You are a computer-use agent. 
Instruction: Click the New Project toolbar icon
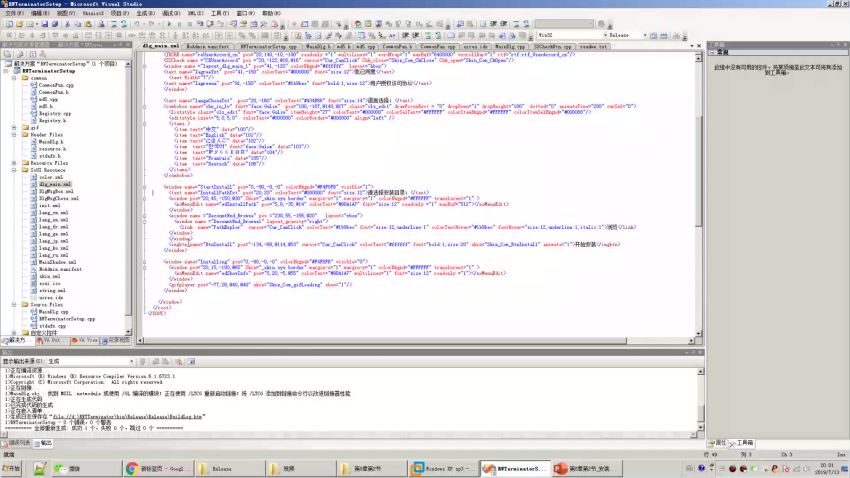[x=9, y=24]
